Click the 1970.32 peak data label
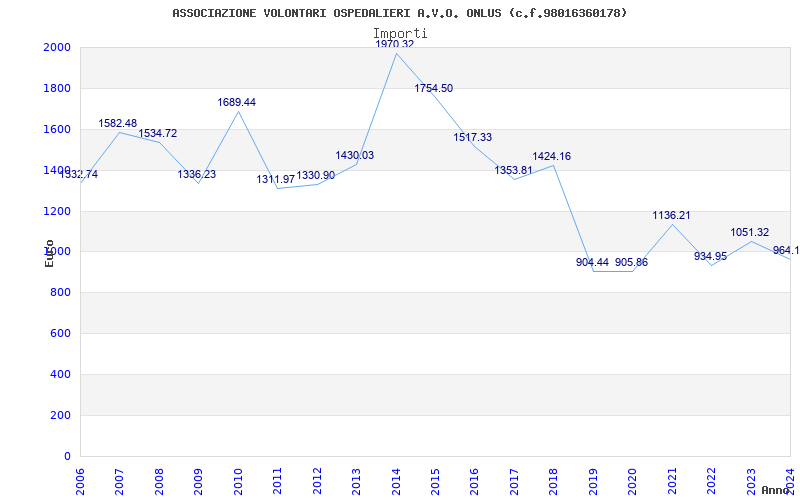This screenshot has height=500, width=800. 394,44
